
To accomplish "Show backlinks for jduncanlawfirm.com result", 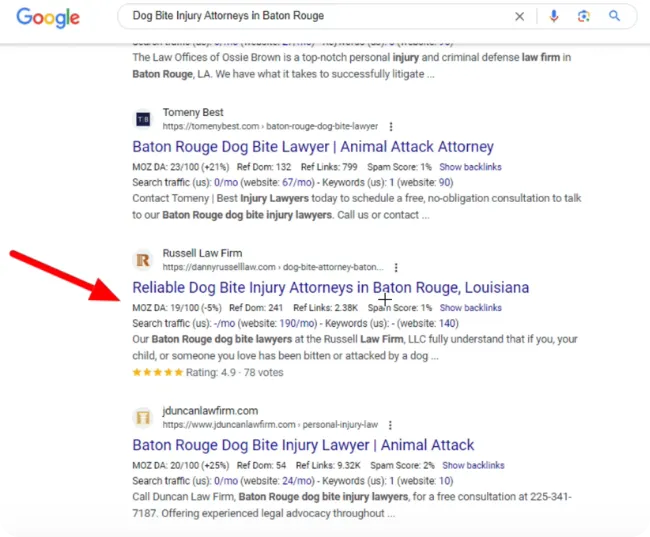I will pyautogui.click(x=473, y=465).
